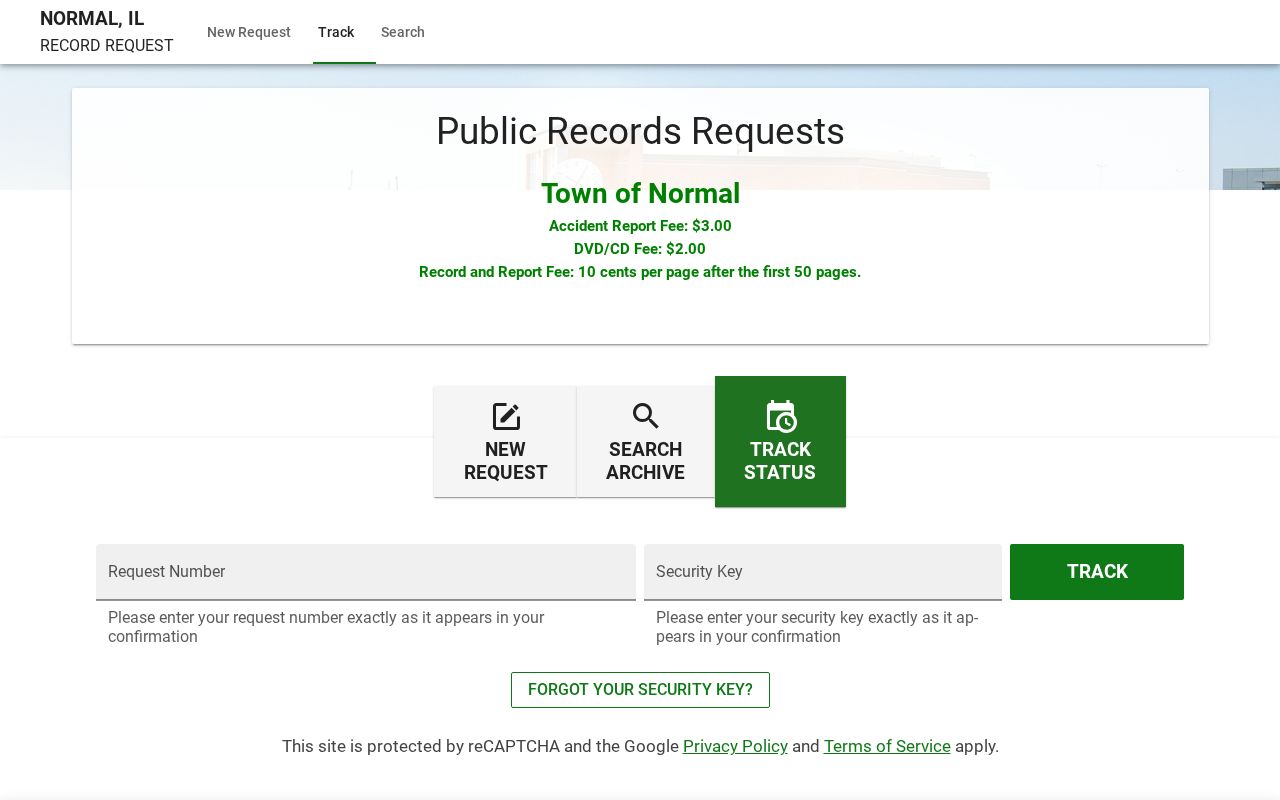1280x800 pixels.
Task: Switch to the Search nav tab
Action: [403, 32]
